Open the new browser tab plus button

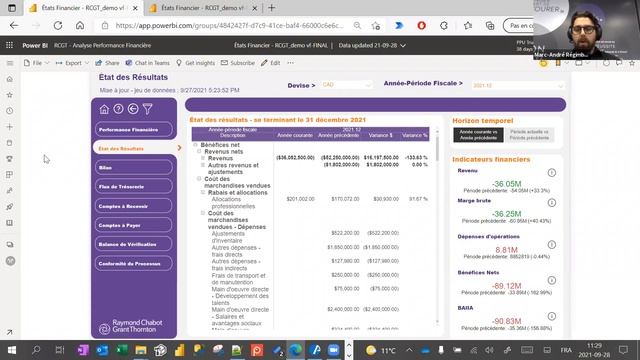pyautogui.click(x=271, y=8)
